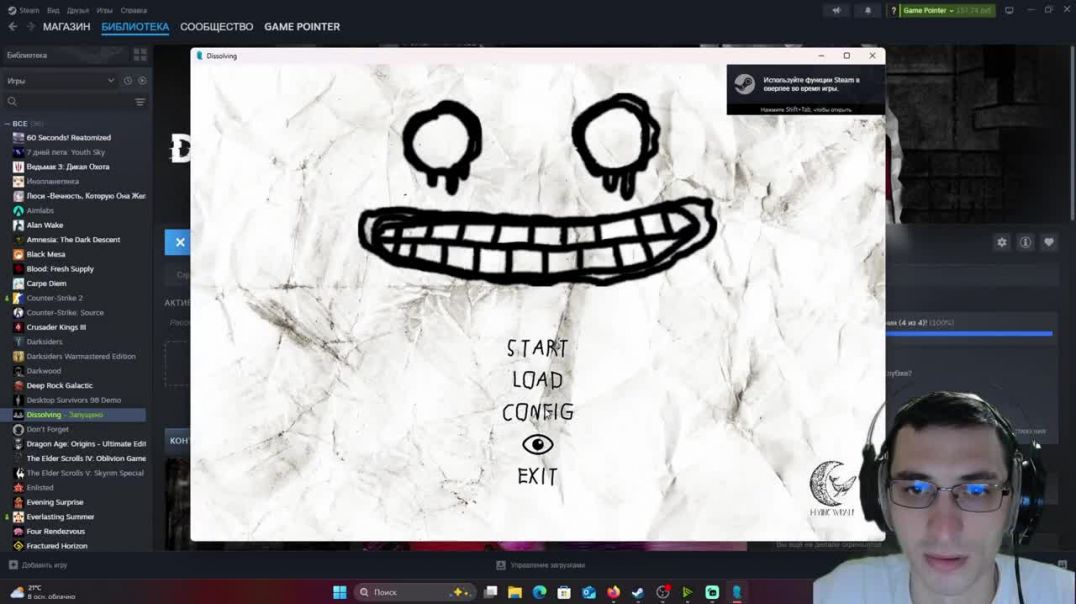1076x604 pixels.
Task: Select Alan Wake in library list
Action: coord(45,225)
